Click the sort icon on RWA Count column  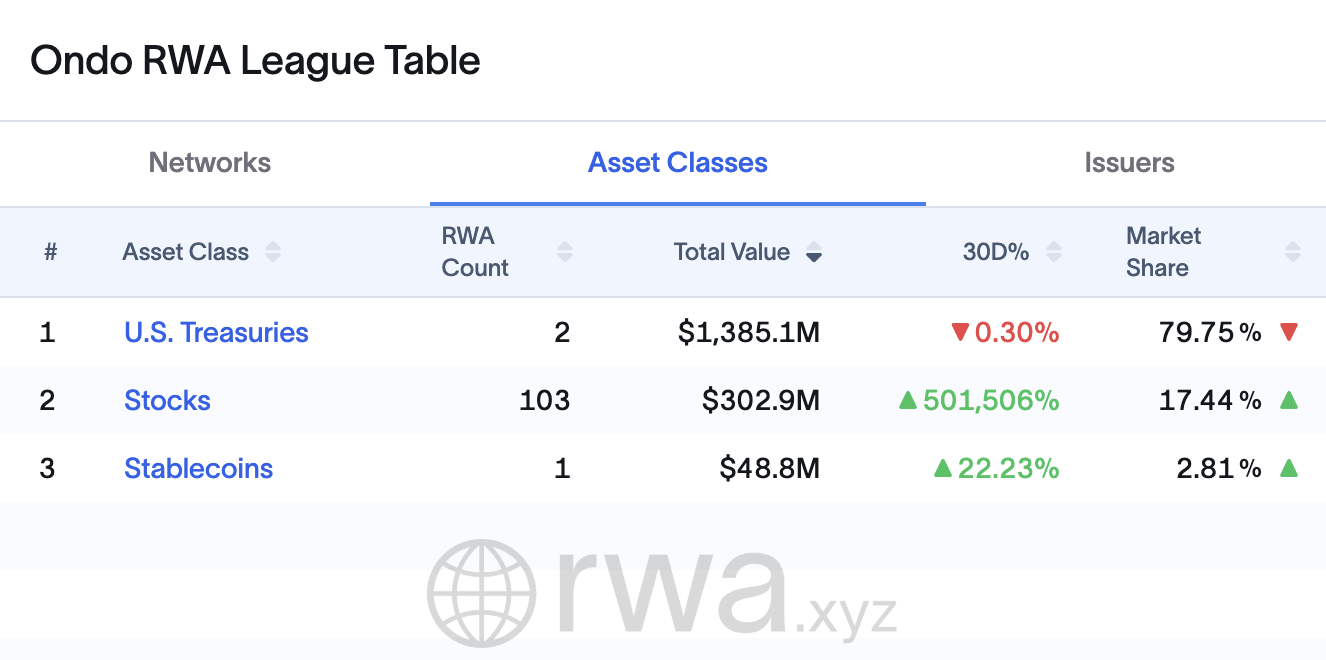tap(565, 252)
